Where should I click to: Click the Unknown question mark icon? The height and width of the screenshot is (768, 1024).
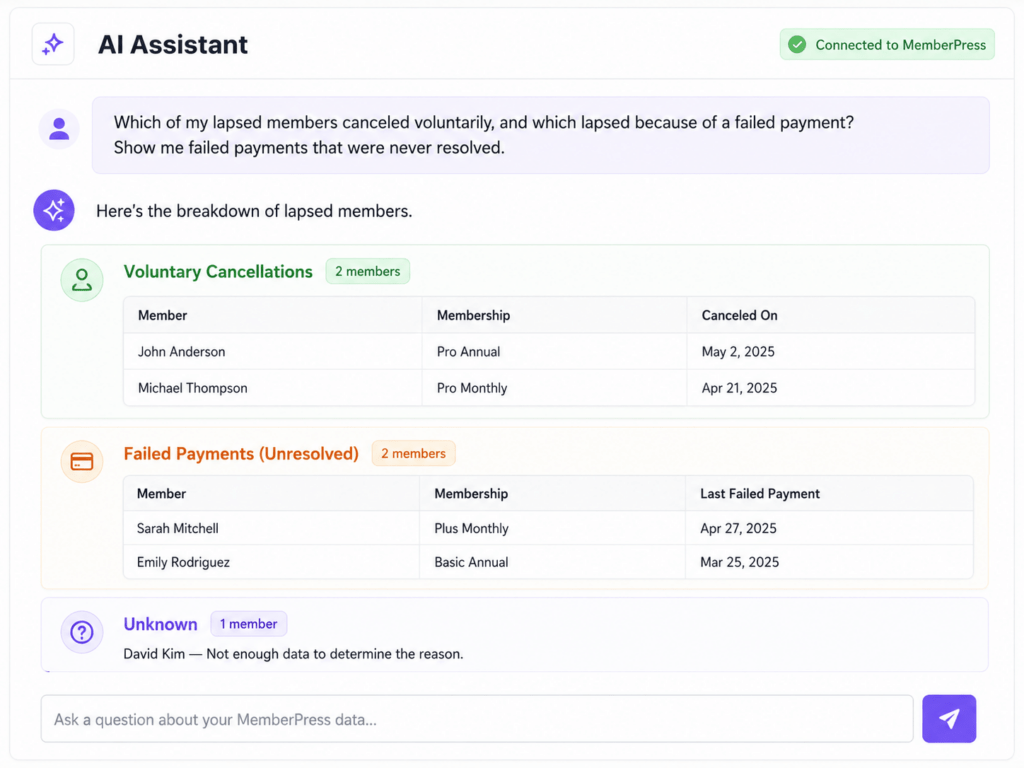[82, 632]
